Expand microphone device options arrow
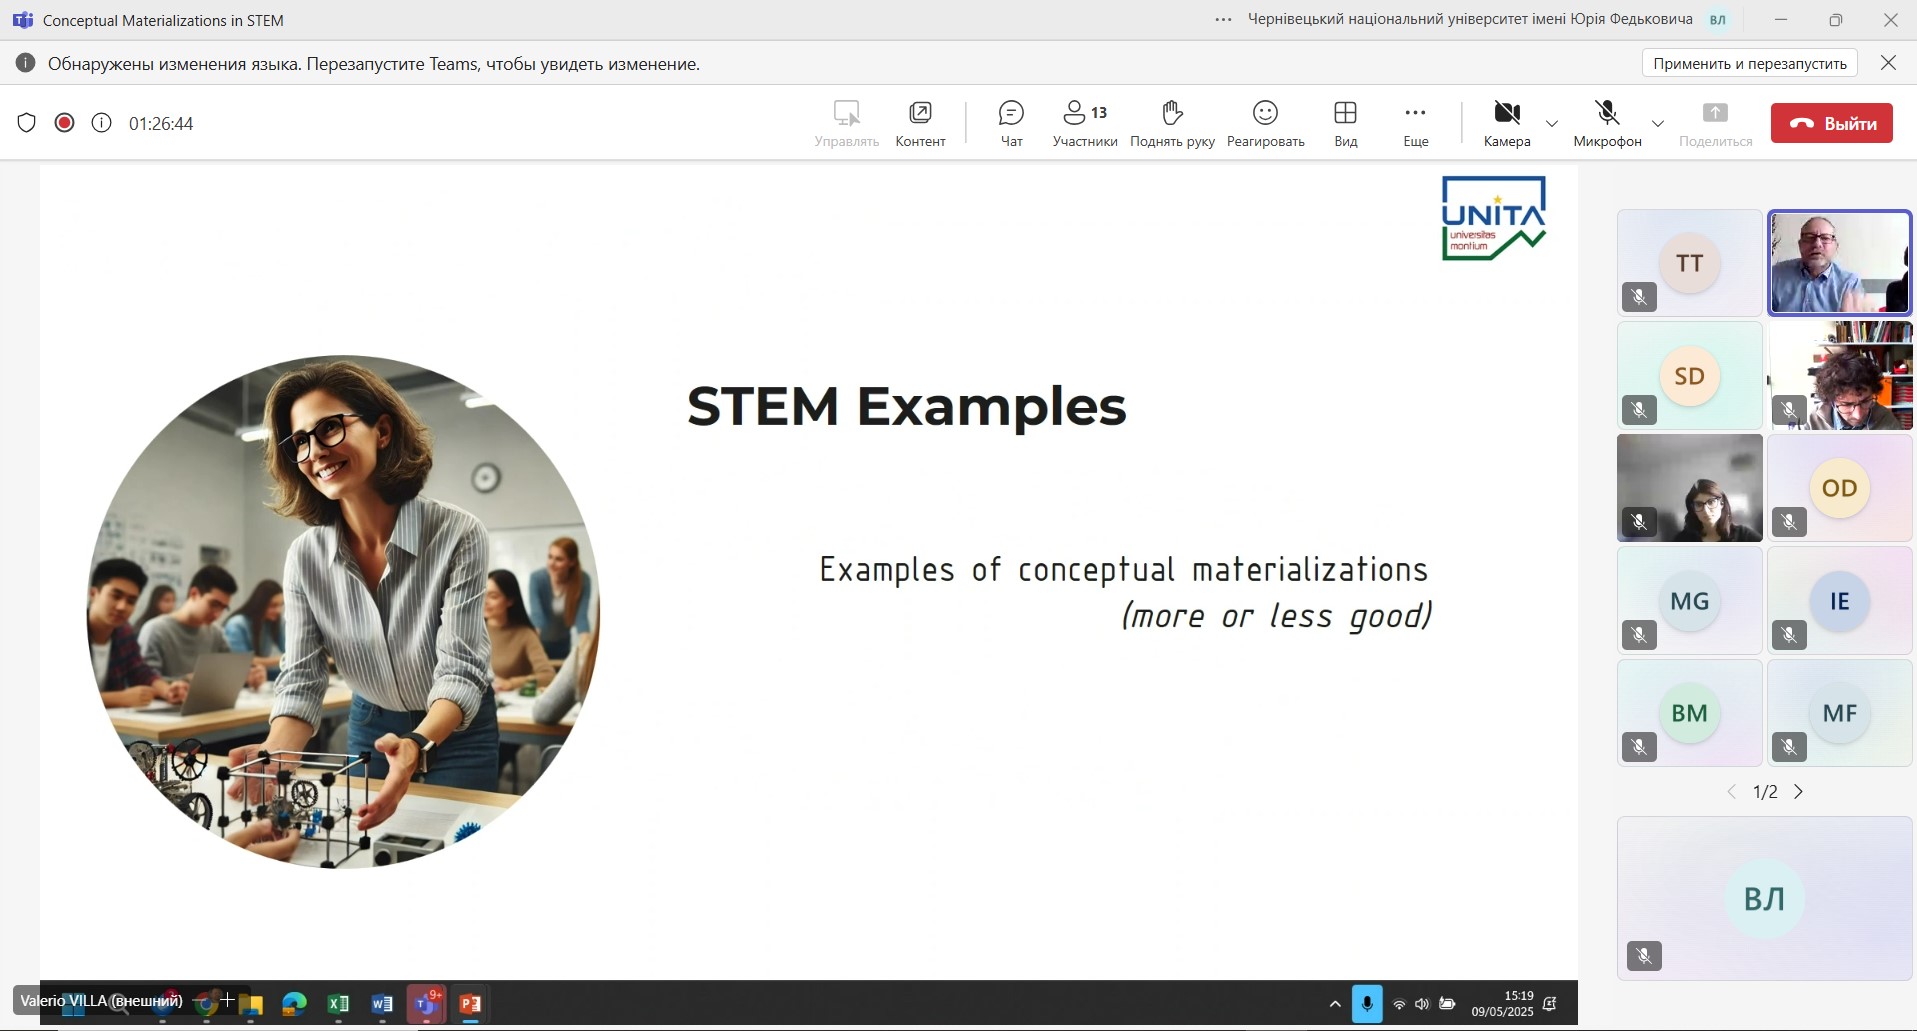Image resolution: width=1917 pixels, height=1031 pixels. click(1658, 124)
